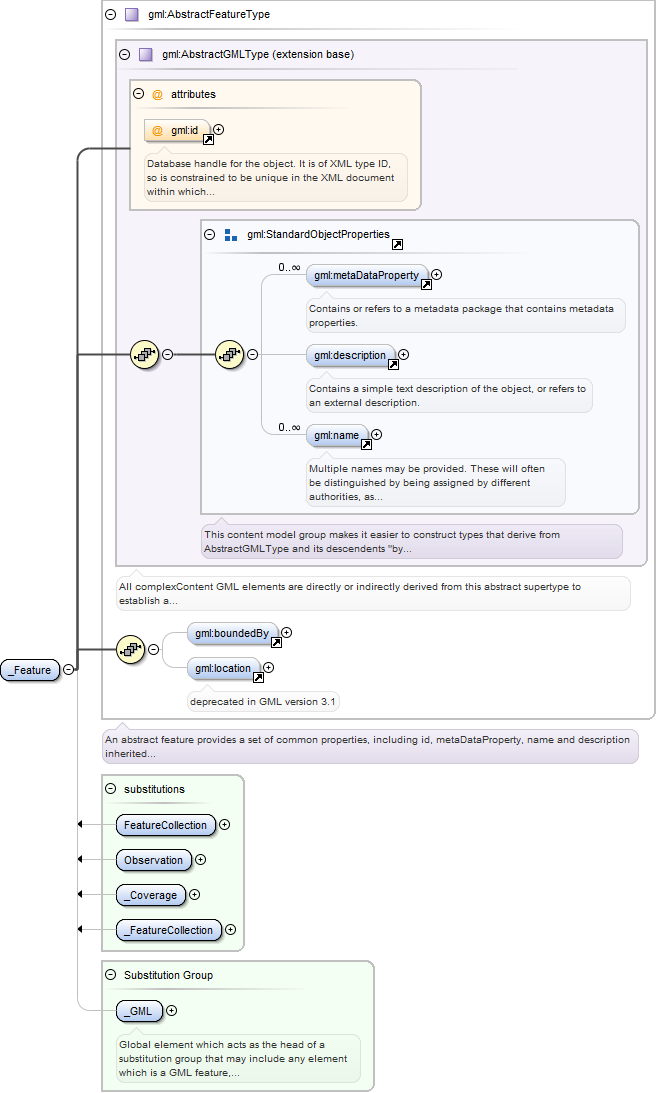Click the purple gml:AbstractFeatureType type icon

pos(132,14)
